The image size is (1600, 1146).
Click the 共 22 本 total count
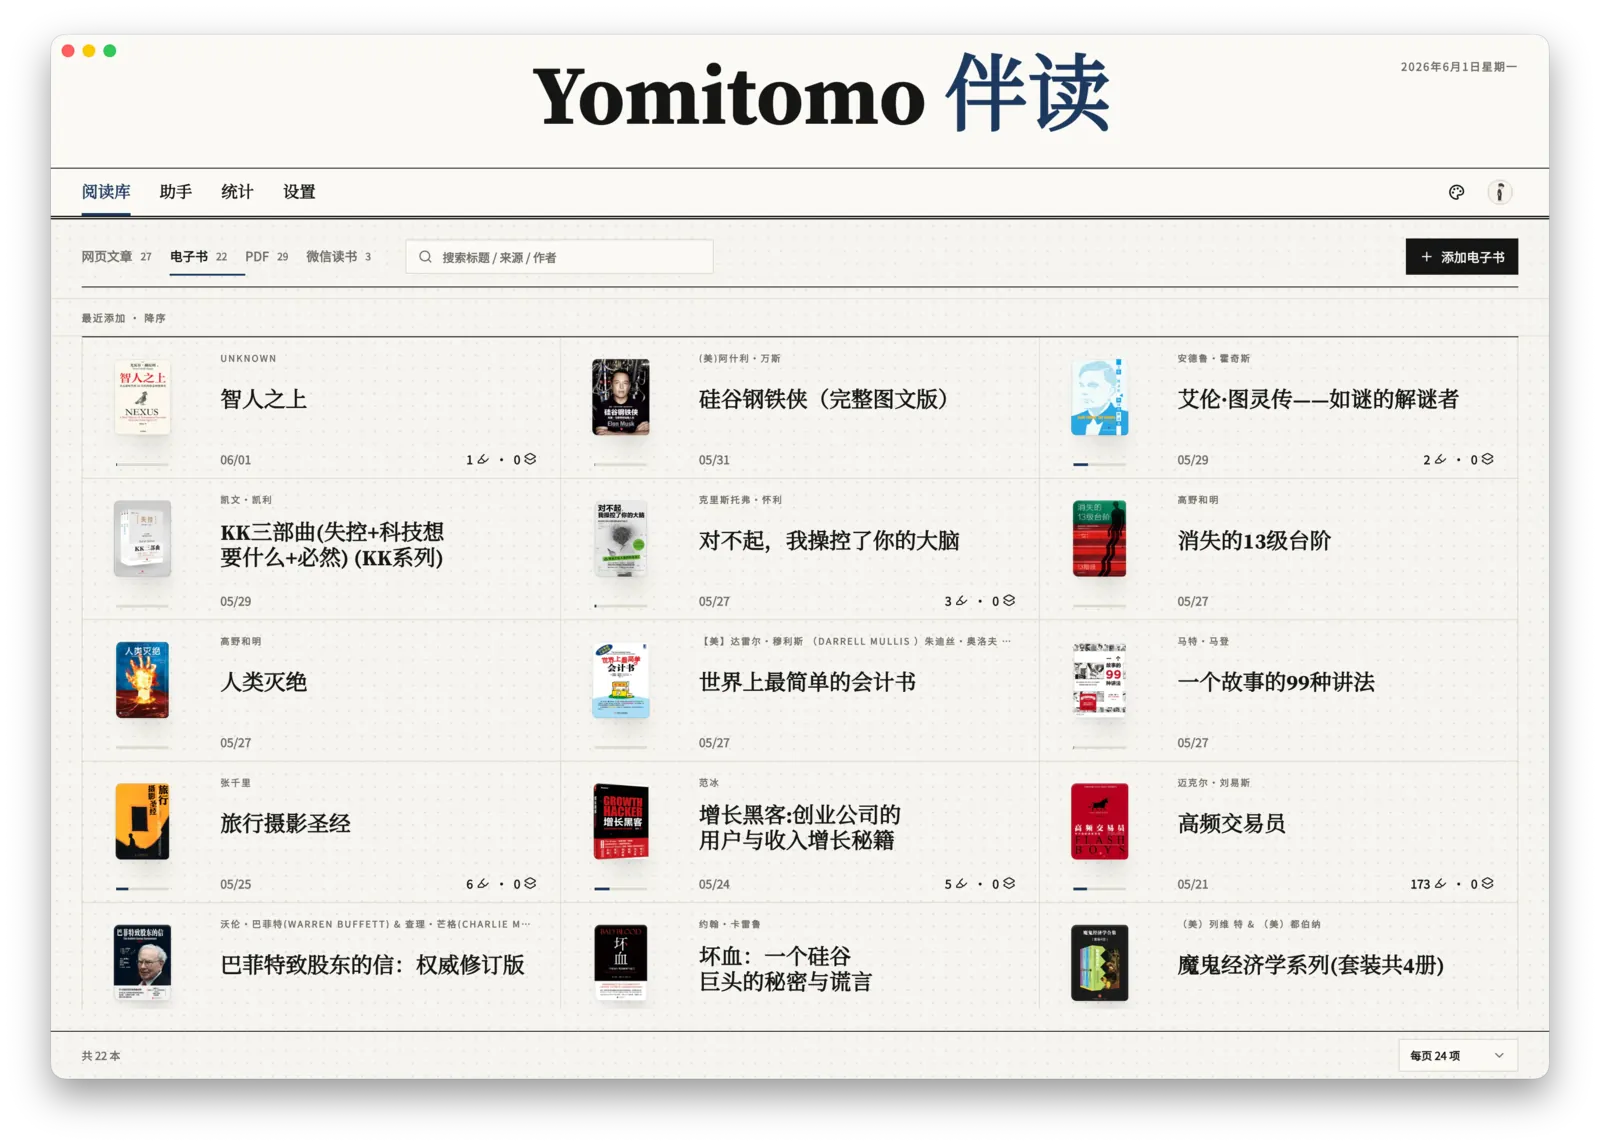click(101, 1056)
